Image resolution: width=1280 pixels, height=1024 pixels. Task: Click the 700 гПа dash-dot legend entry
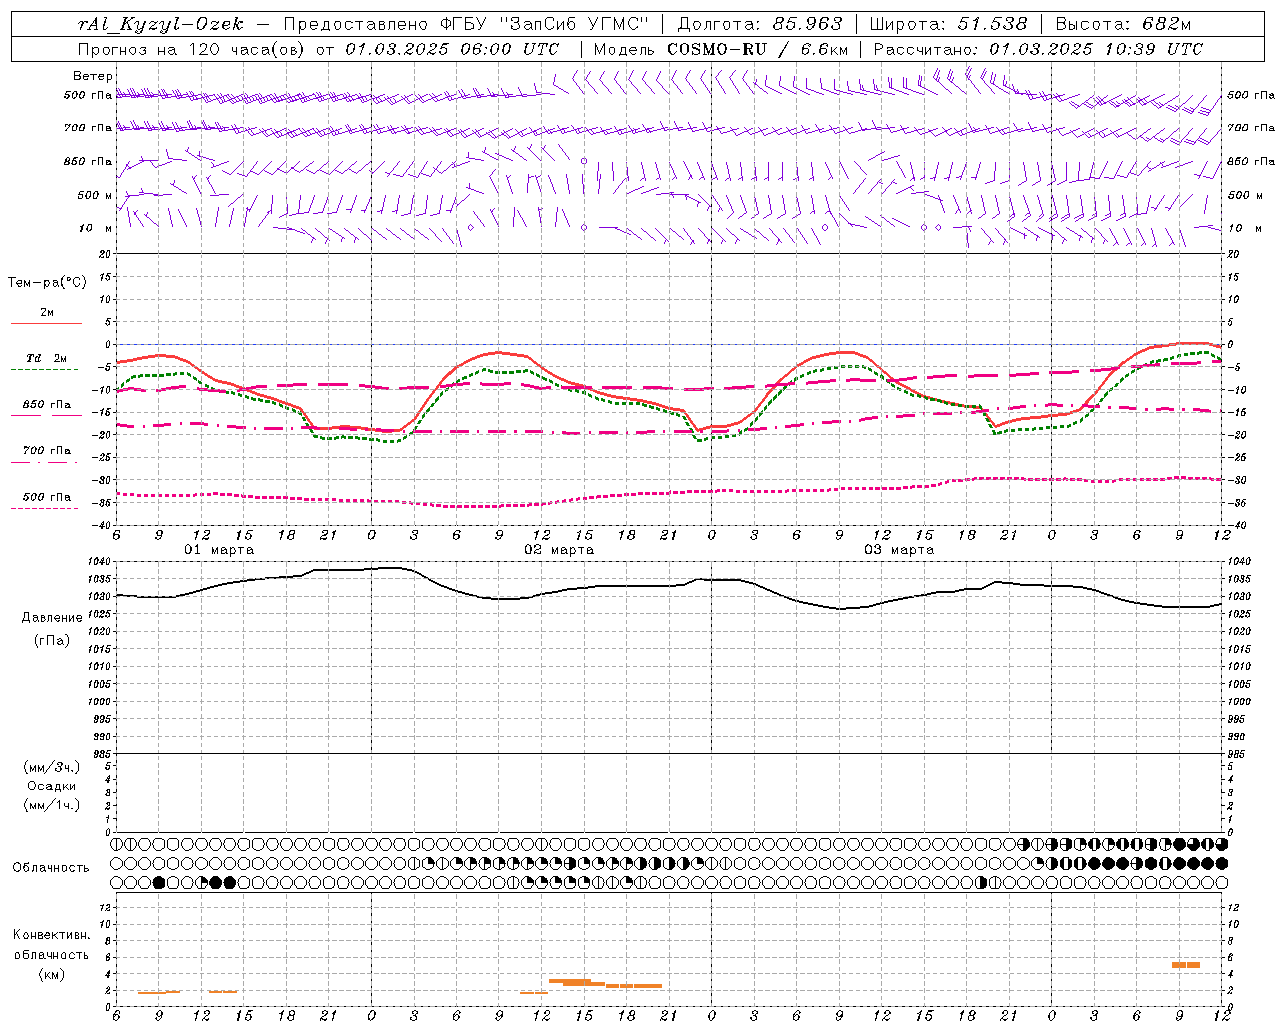point(46,451)
